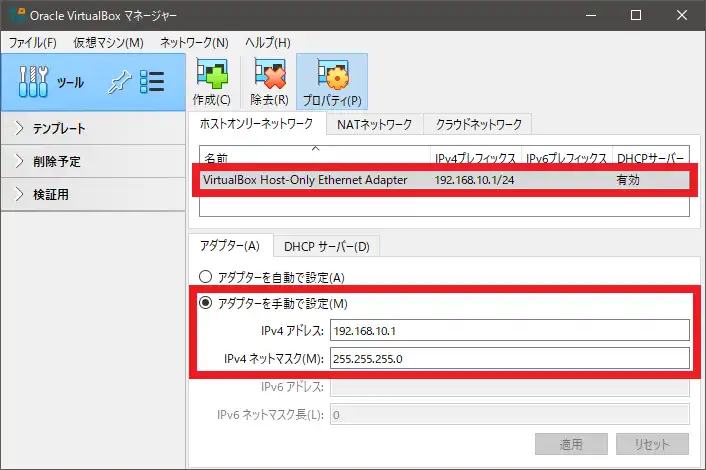Screen dimensions: 706x470
Task: Open the 仮想マシン(M) menu
Action: [108, 43]
